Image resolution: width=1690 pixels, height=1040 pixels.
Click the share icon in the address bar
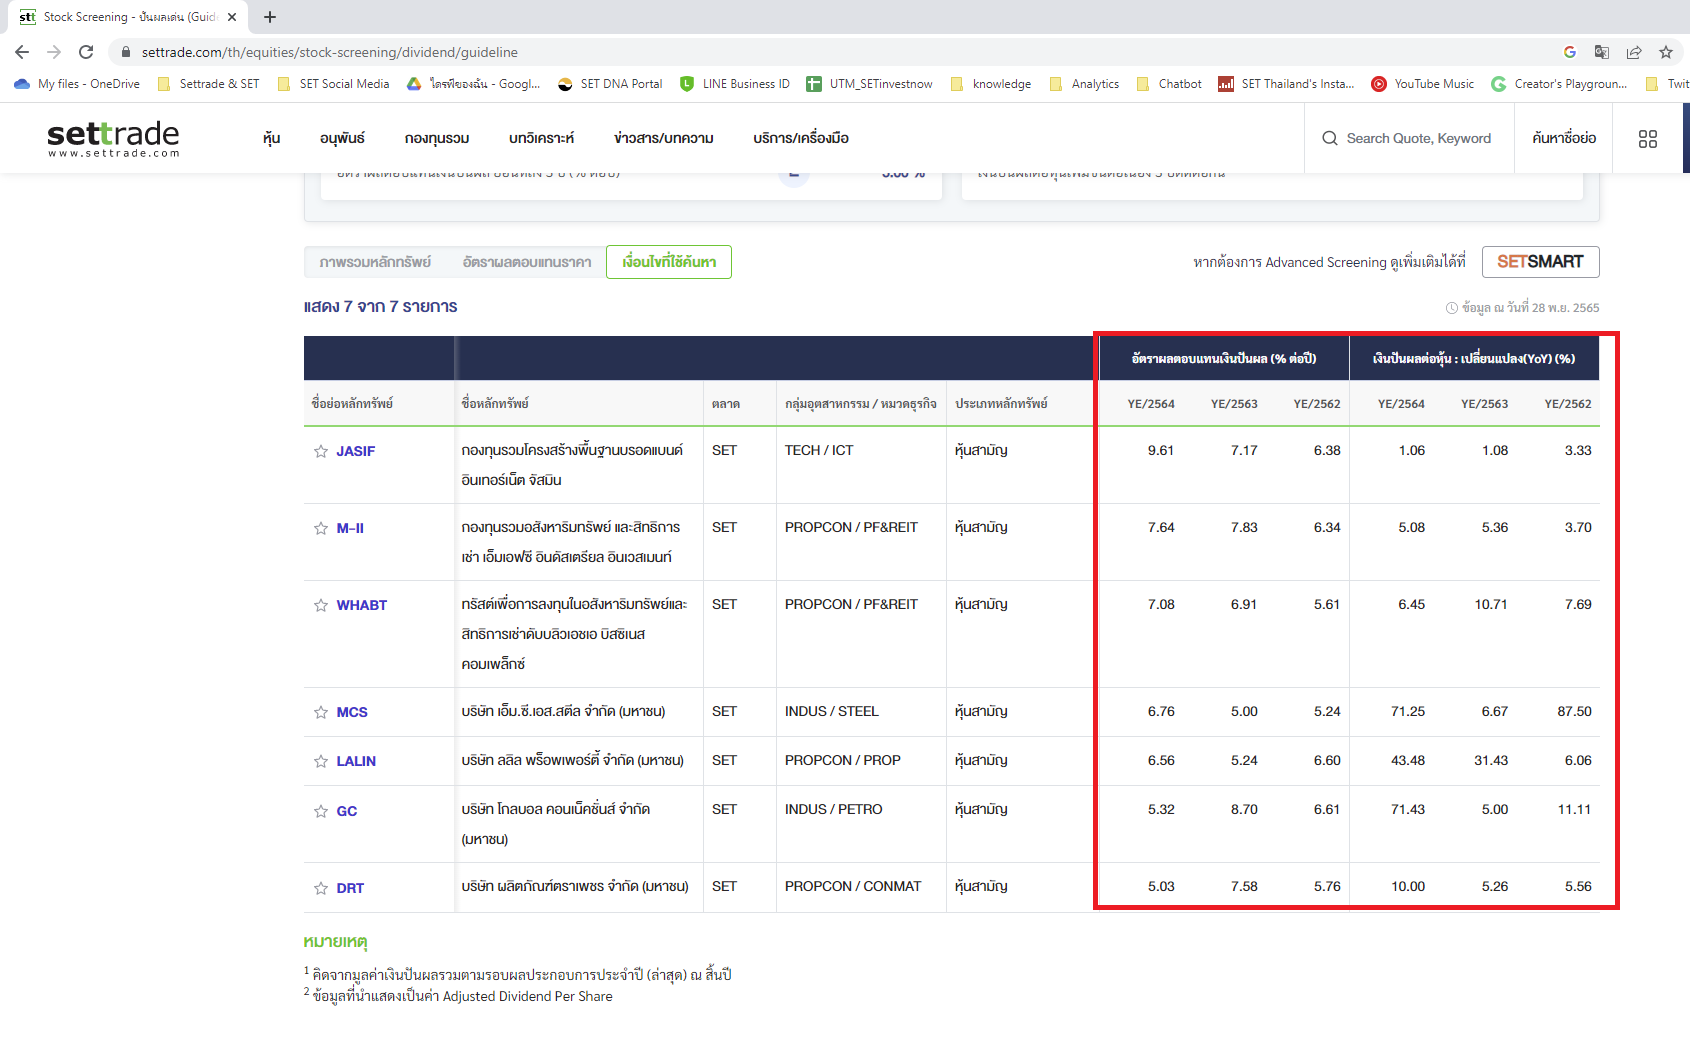[x=1633, y=52]
